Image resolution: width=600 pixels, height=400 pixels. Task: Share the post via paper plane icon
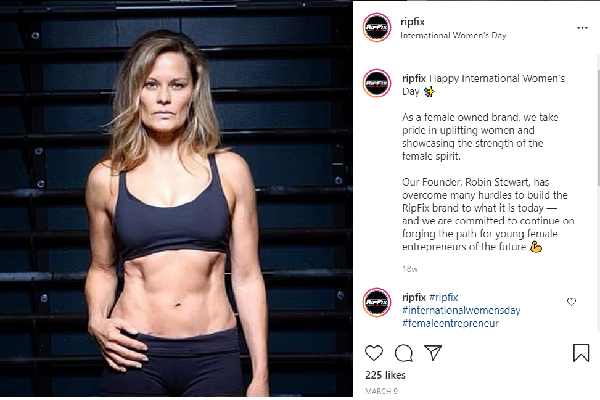(x=433, y=353)
